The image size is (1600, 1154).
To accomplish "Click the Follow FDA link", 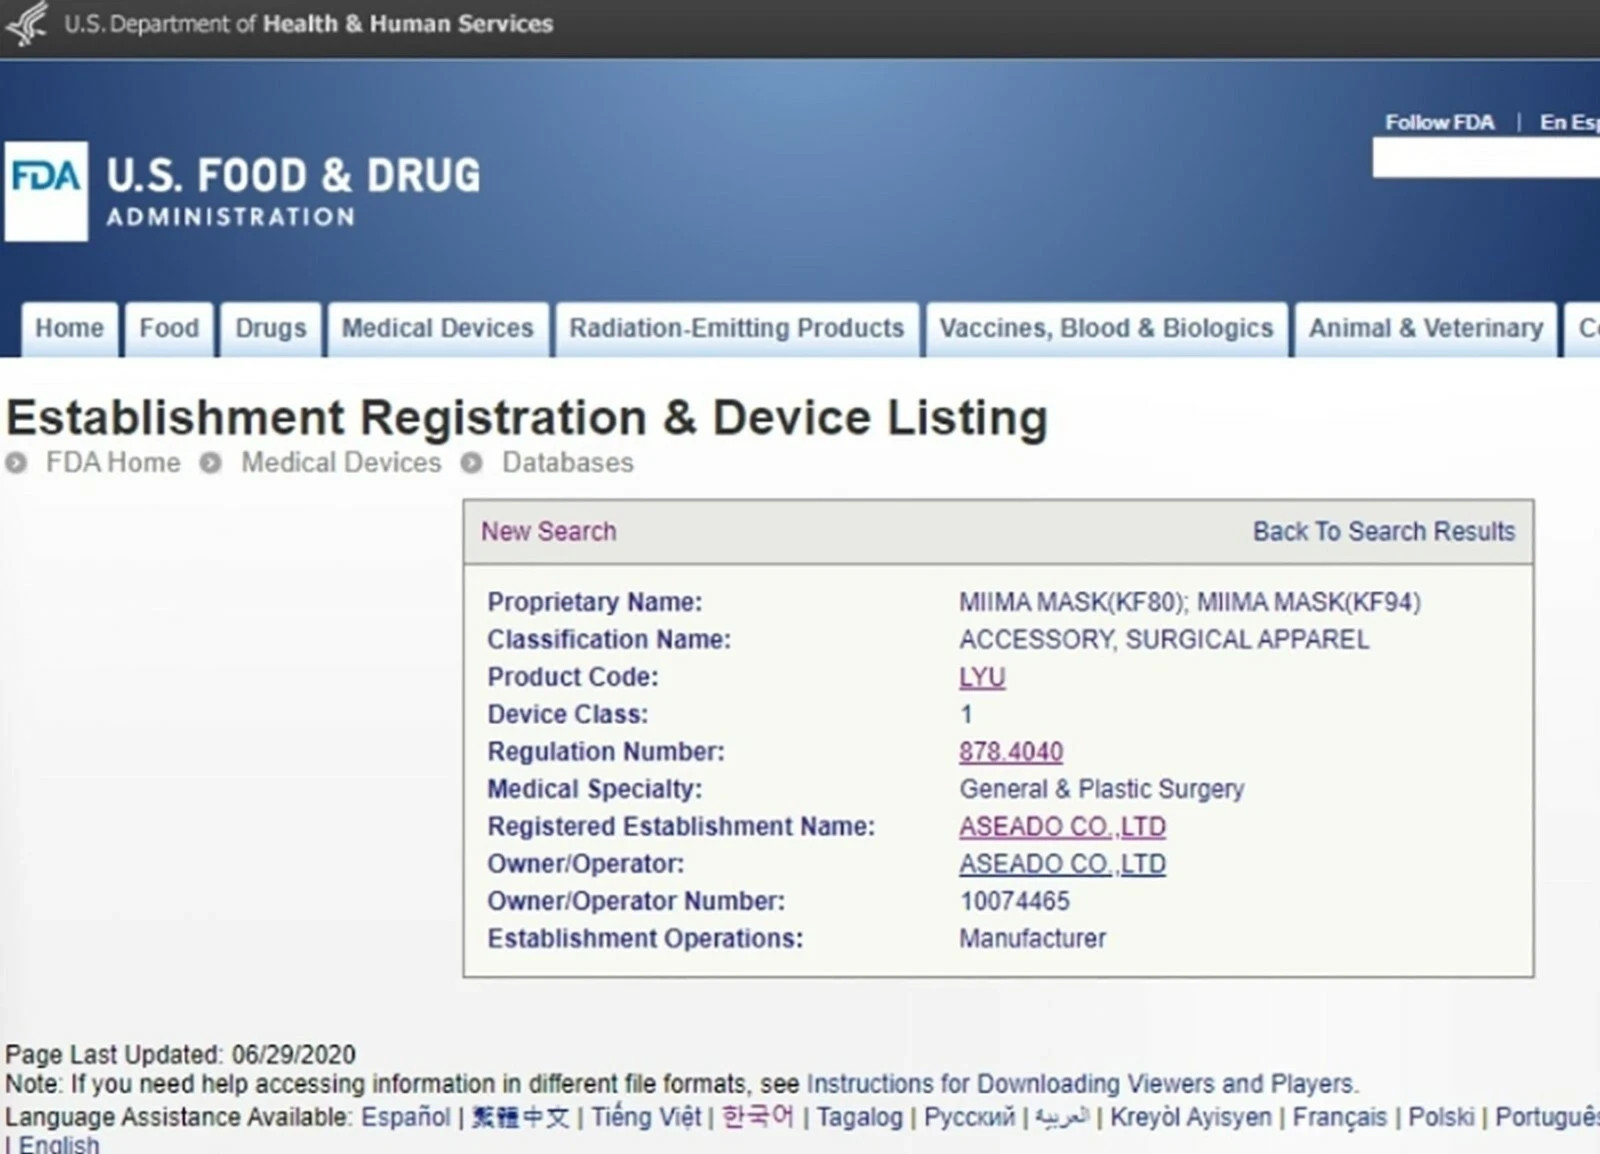I will (1440, 122).
